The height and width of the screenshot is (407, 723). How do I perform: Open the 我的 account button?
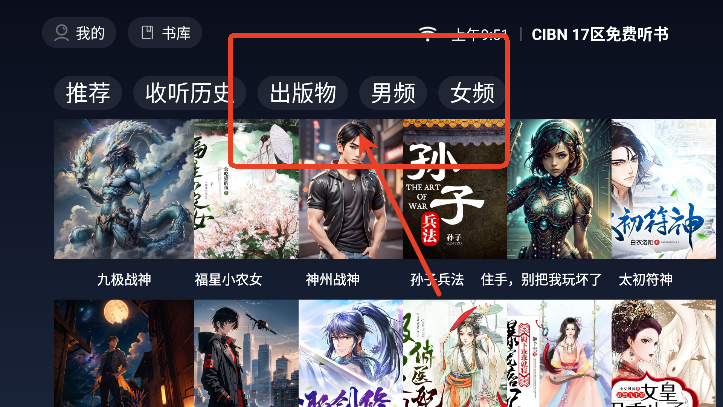point(79,33)
